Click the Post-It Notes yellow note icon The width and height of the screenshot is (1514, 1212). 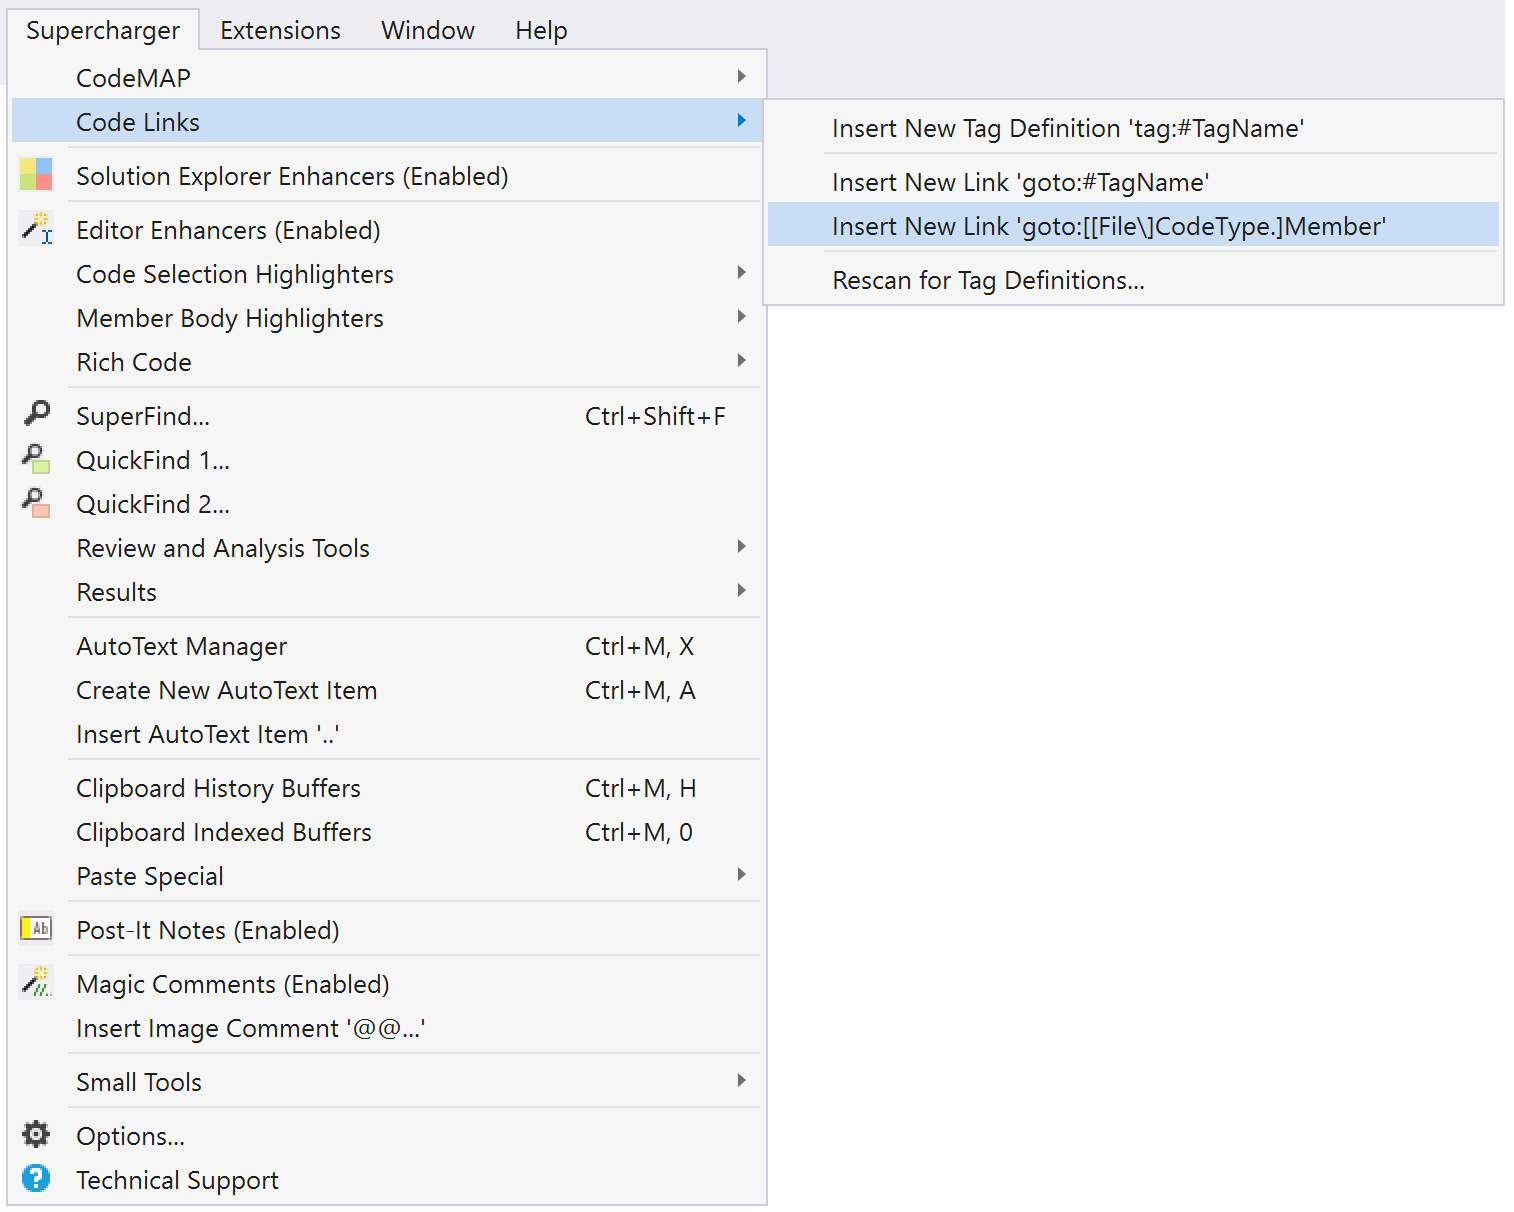point(36,928)
